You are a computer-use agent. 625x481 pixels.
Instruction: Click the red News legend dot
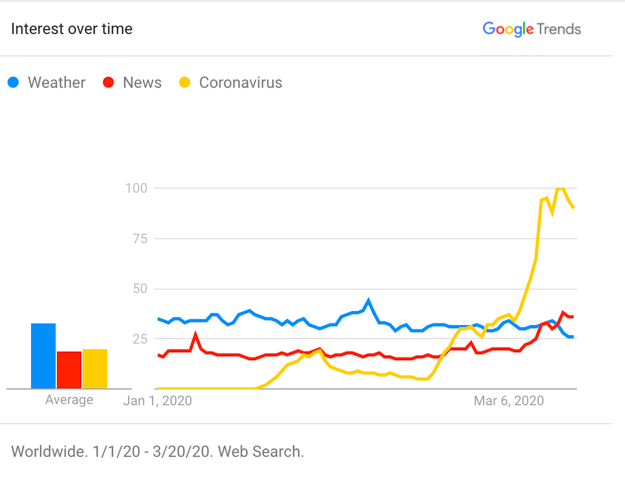pyautogui.click(x=108, y=82)
